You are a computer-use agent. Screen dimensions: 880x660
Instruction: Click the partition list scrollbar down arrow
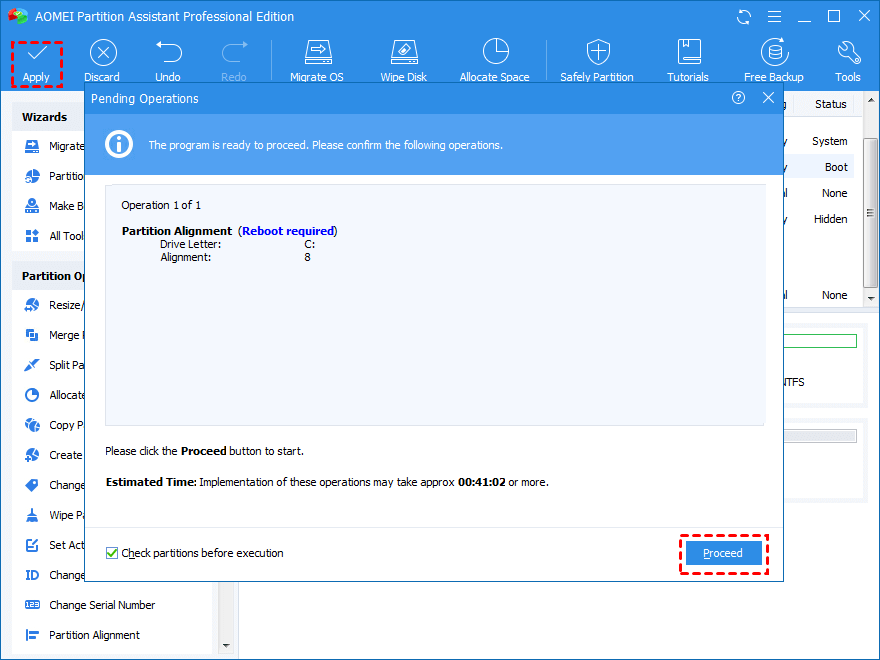871,299
